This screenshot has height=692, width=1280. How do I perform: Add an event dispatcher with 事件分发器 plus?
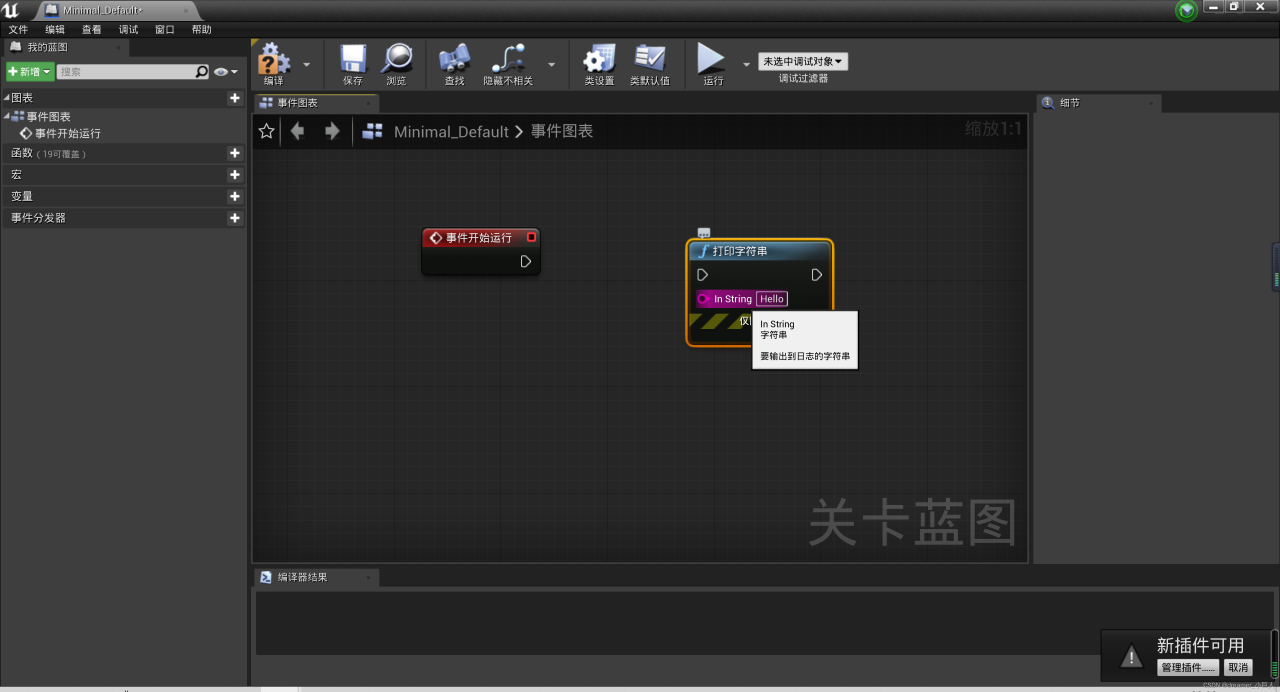point(235,218)
